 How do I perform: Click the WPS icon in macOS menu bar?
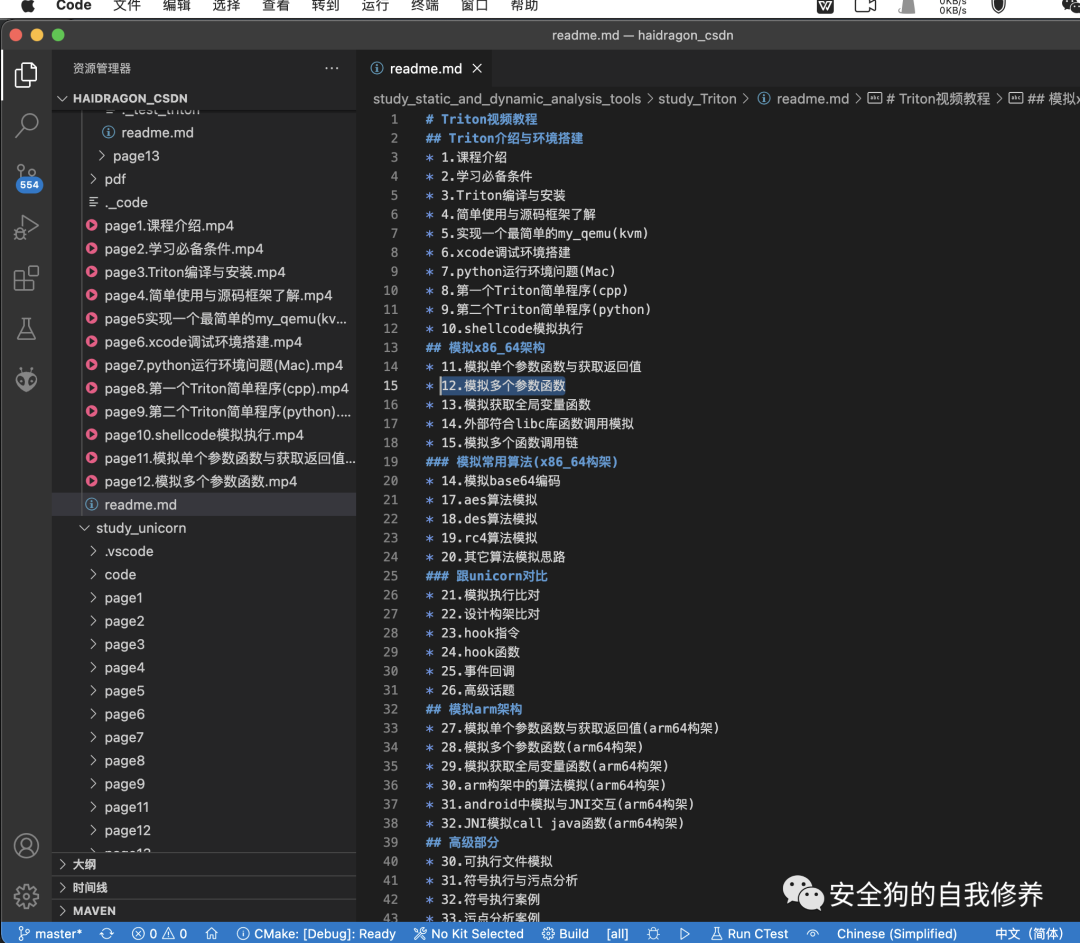824,7
